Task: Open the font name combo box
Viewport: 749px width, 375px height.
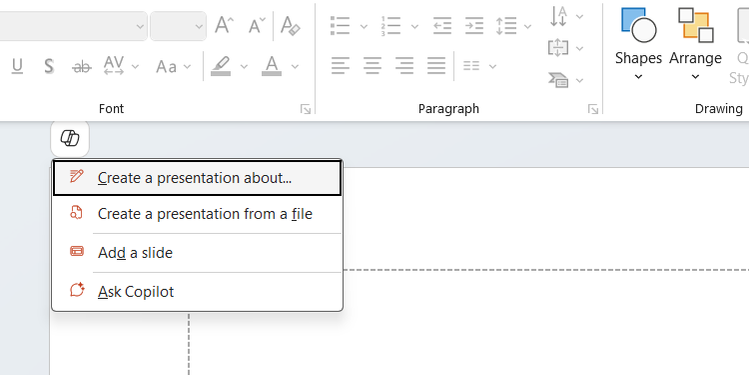Action: [73, 26]
